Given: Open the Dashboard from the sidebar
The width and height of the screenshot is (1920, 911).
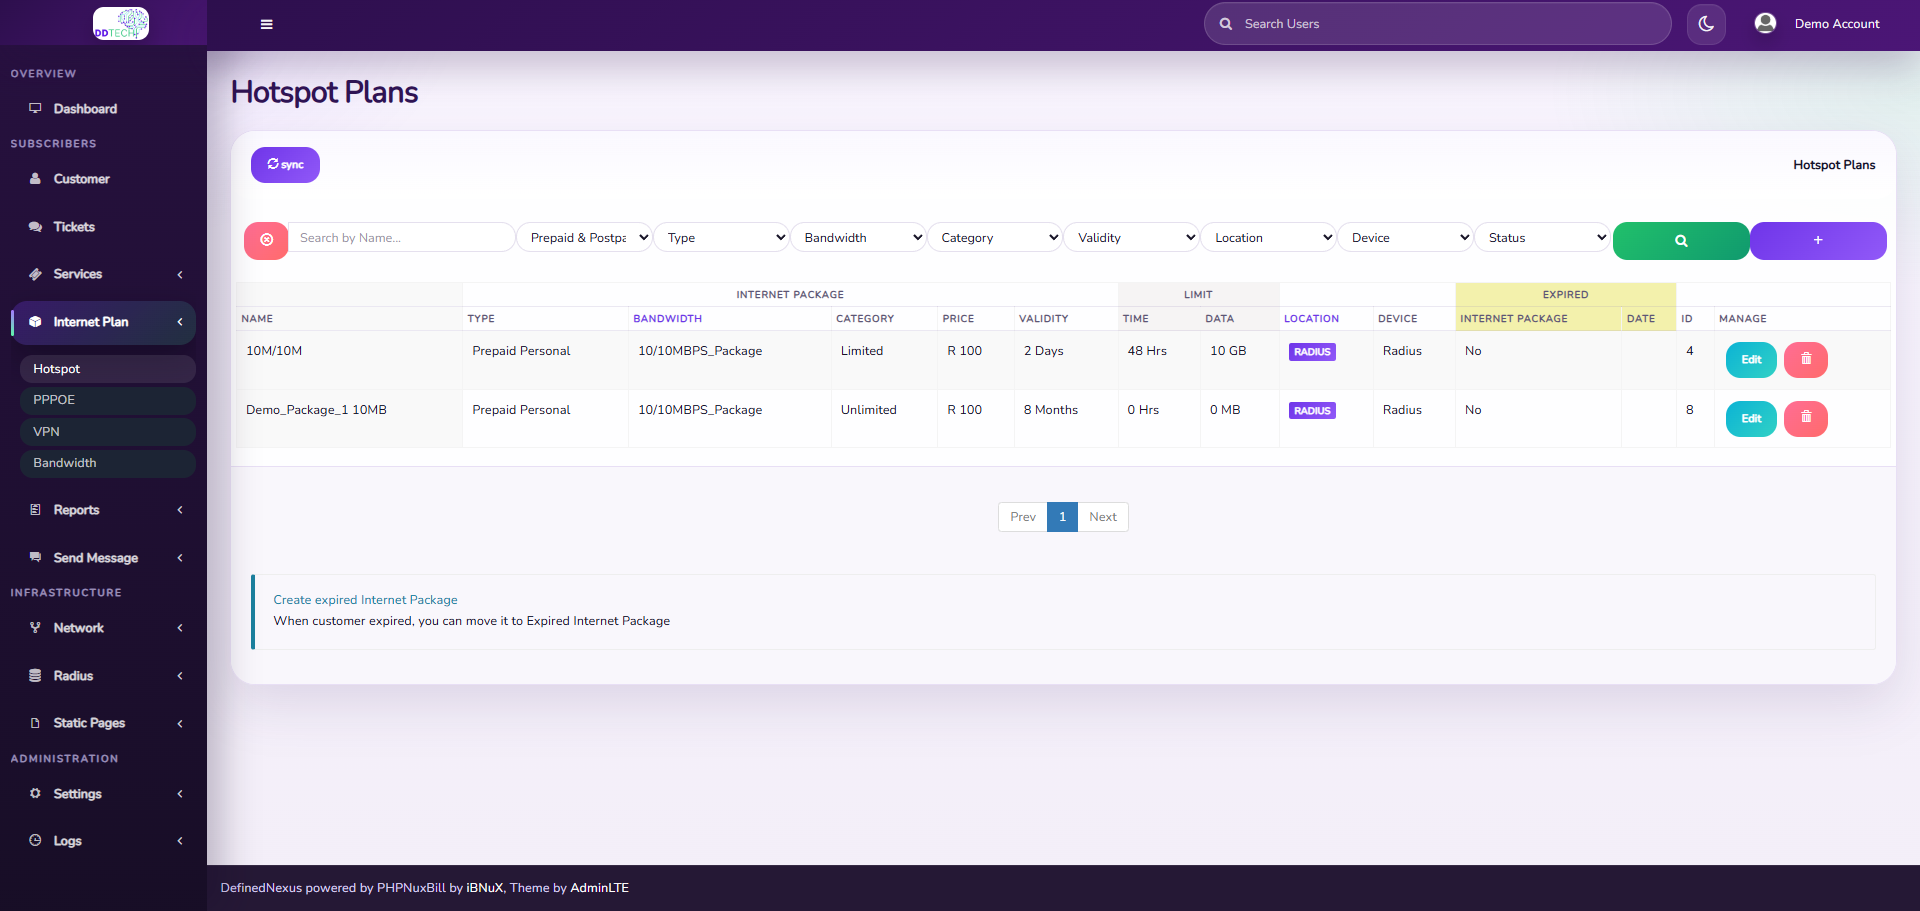Looking at the screenshot, I should 85,108.
